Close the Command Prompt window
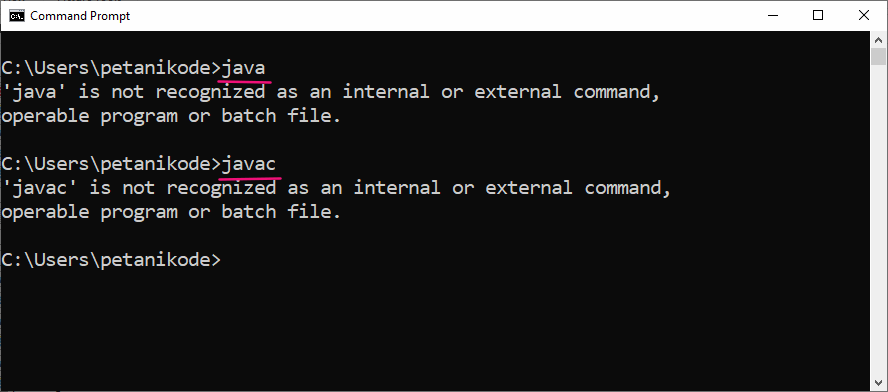 pyautogui.click(x=864, y=16)
